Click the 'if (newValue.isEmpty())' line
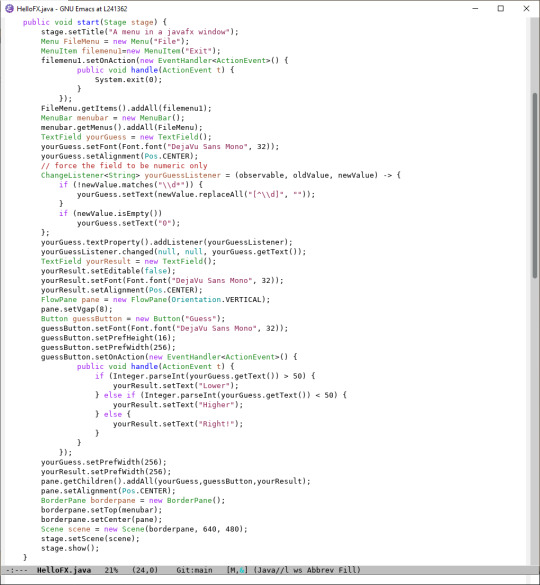Screen dimensions: 540x585 coord(110,213)
